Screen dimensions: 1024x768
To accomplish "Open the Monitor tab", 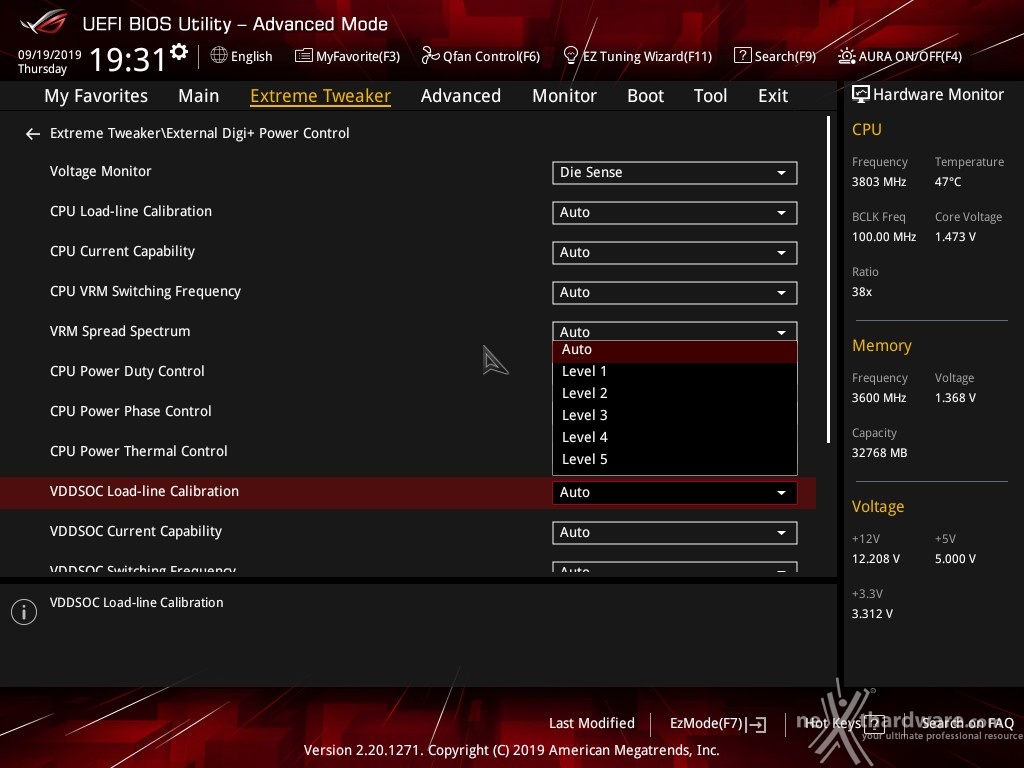I will (564, 96).
